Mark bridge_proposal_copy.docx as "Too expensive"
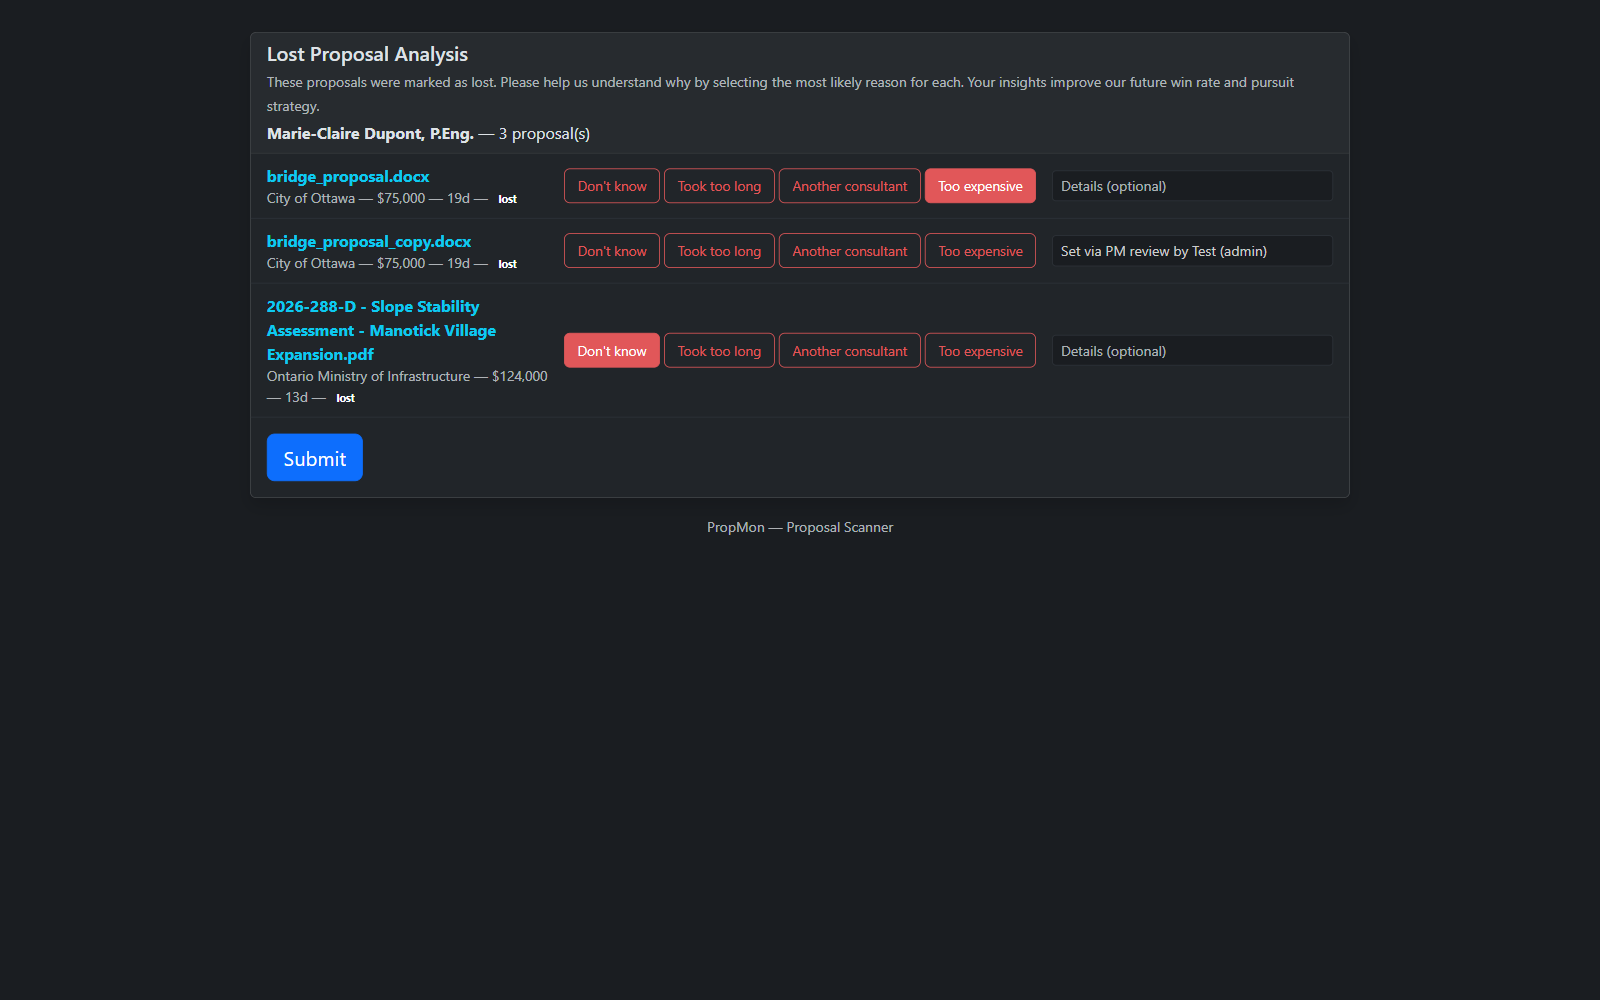Screen dimensions: 1600x1000 [x=980, y=251]
